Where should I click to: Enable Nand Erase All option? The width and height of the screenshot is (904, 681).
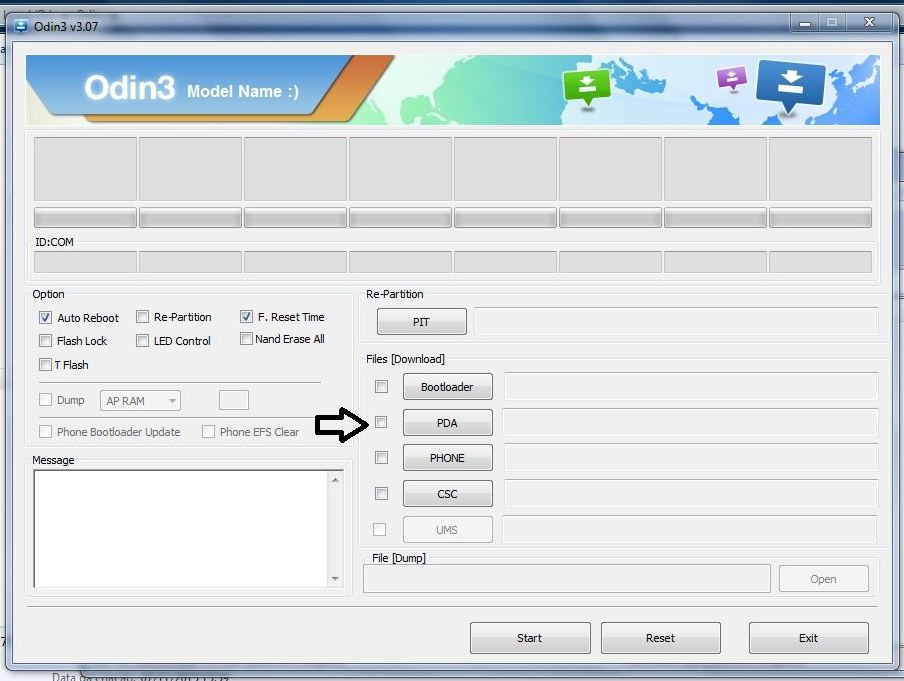pyautogui.click(x=247, y=339)
